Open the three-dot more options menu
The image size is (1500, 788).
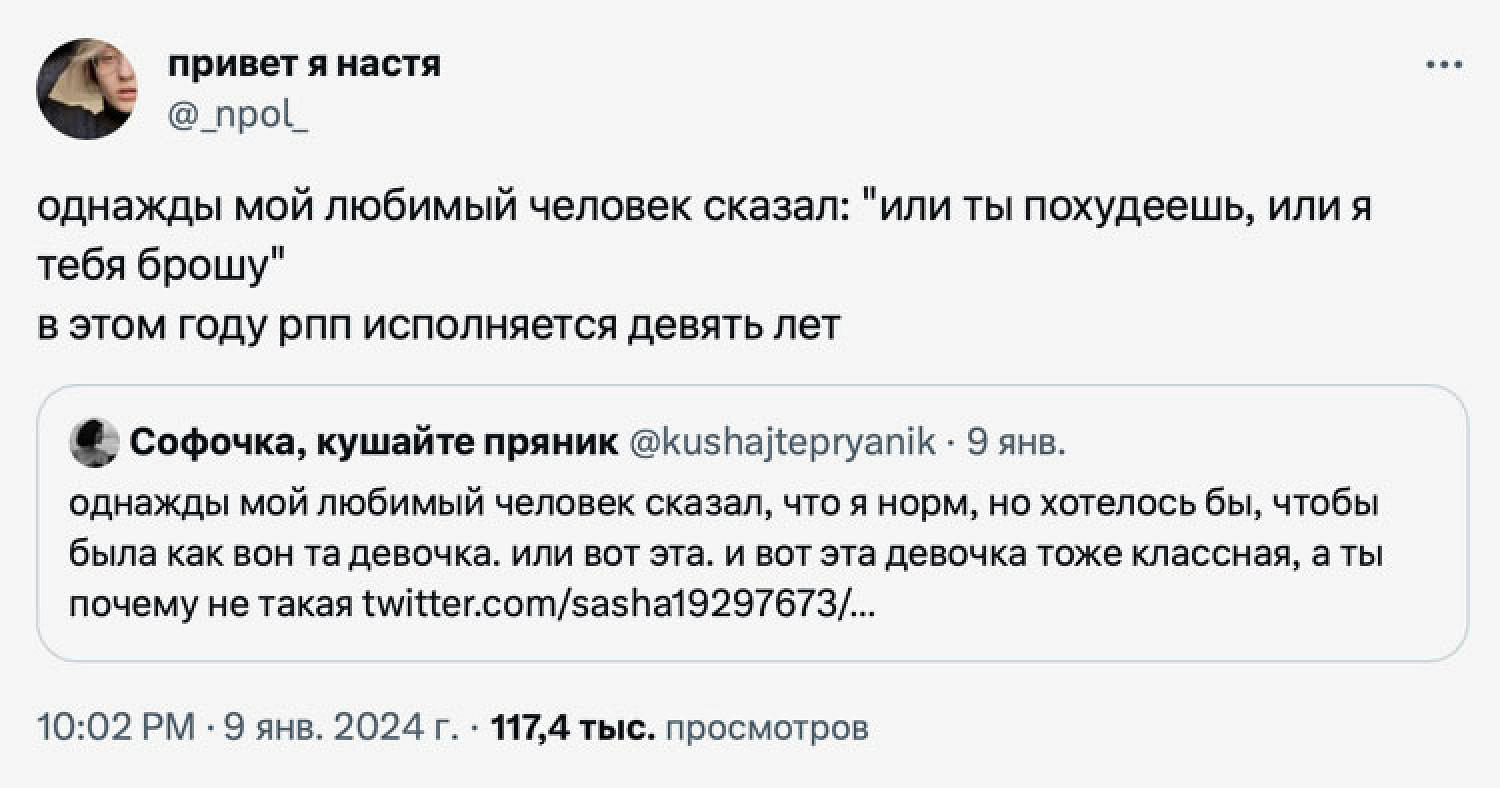1444,66
